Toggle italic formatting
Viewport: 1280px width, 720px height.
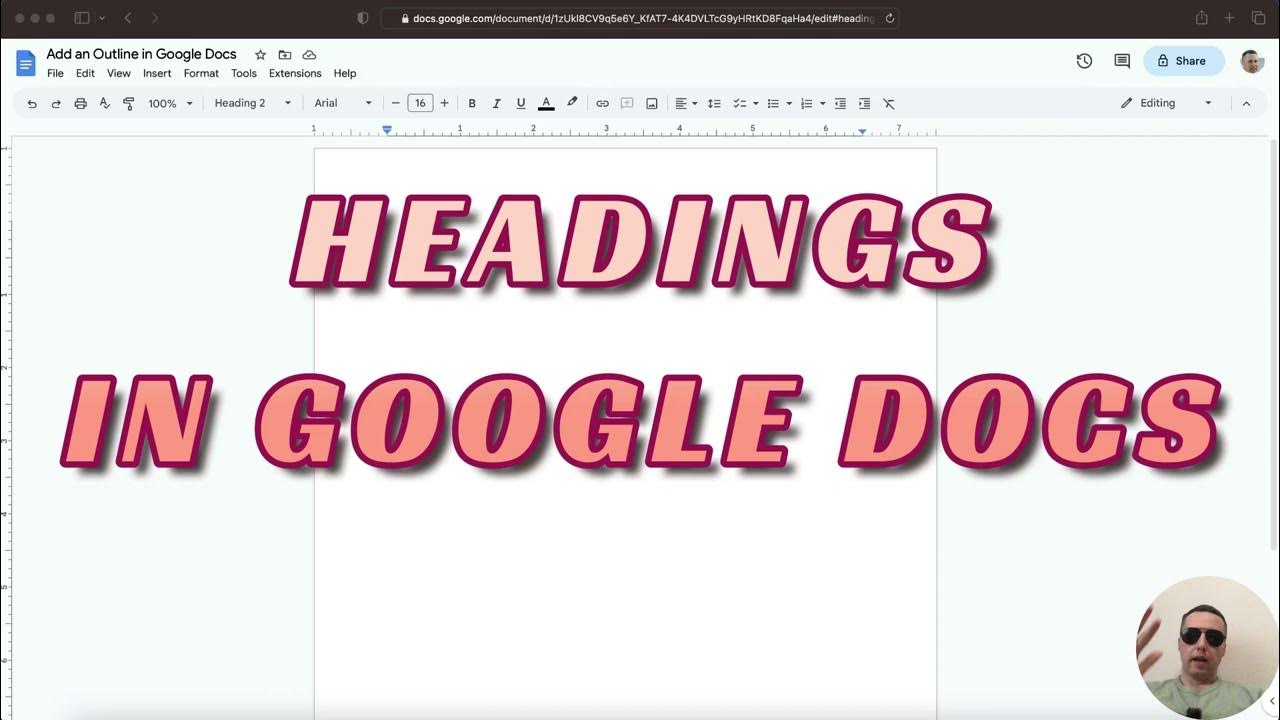(x=496, y=103)
